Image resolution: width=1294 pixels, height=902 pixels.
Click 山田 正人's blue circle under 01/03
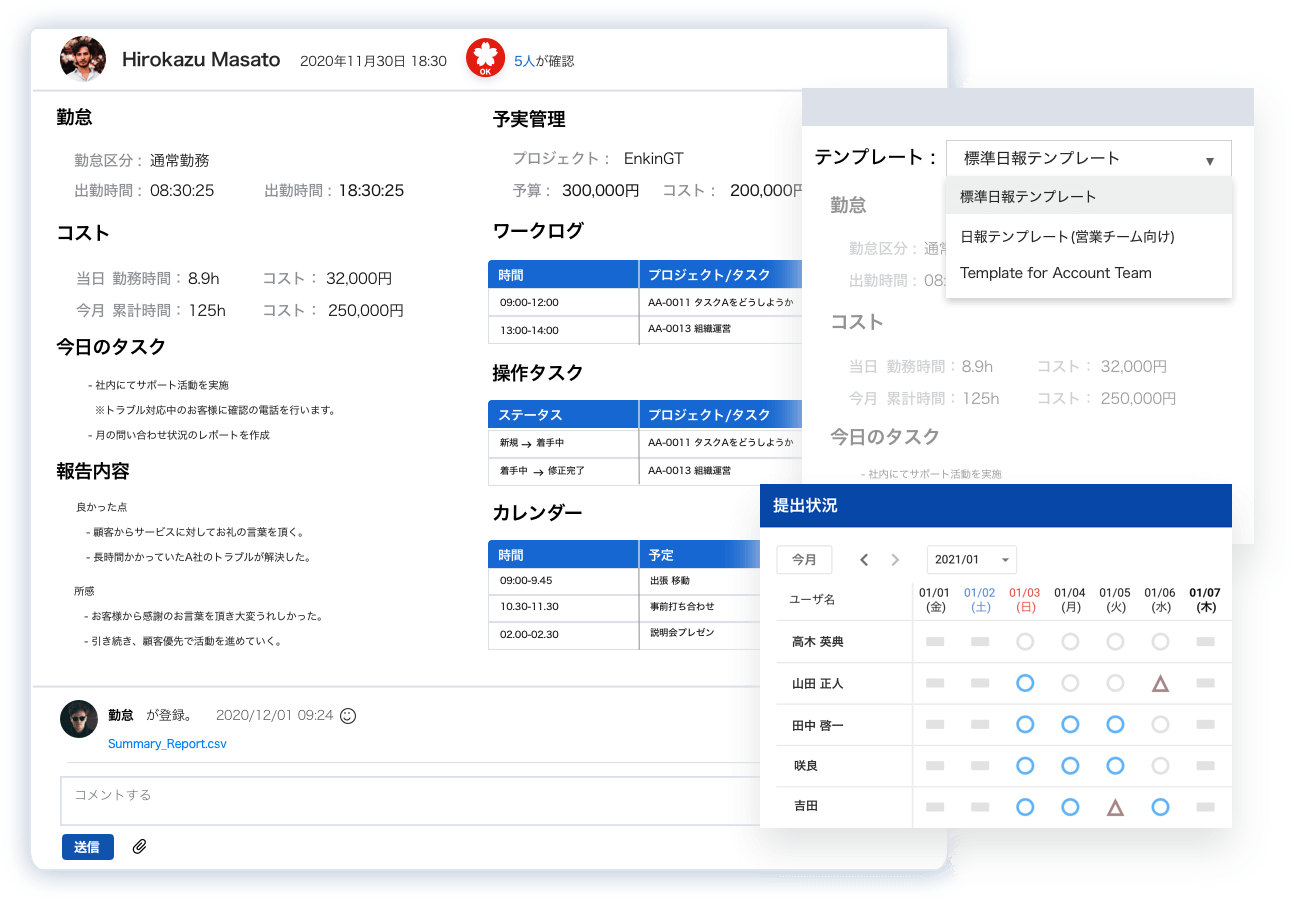click(x=1024, y=683)
